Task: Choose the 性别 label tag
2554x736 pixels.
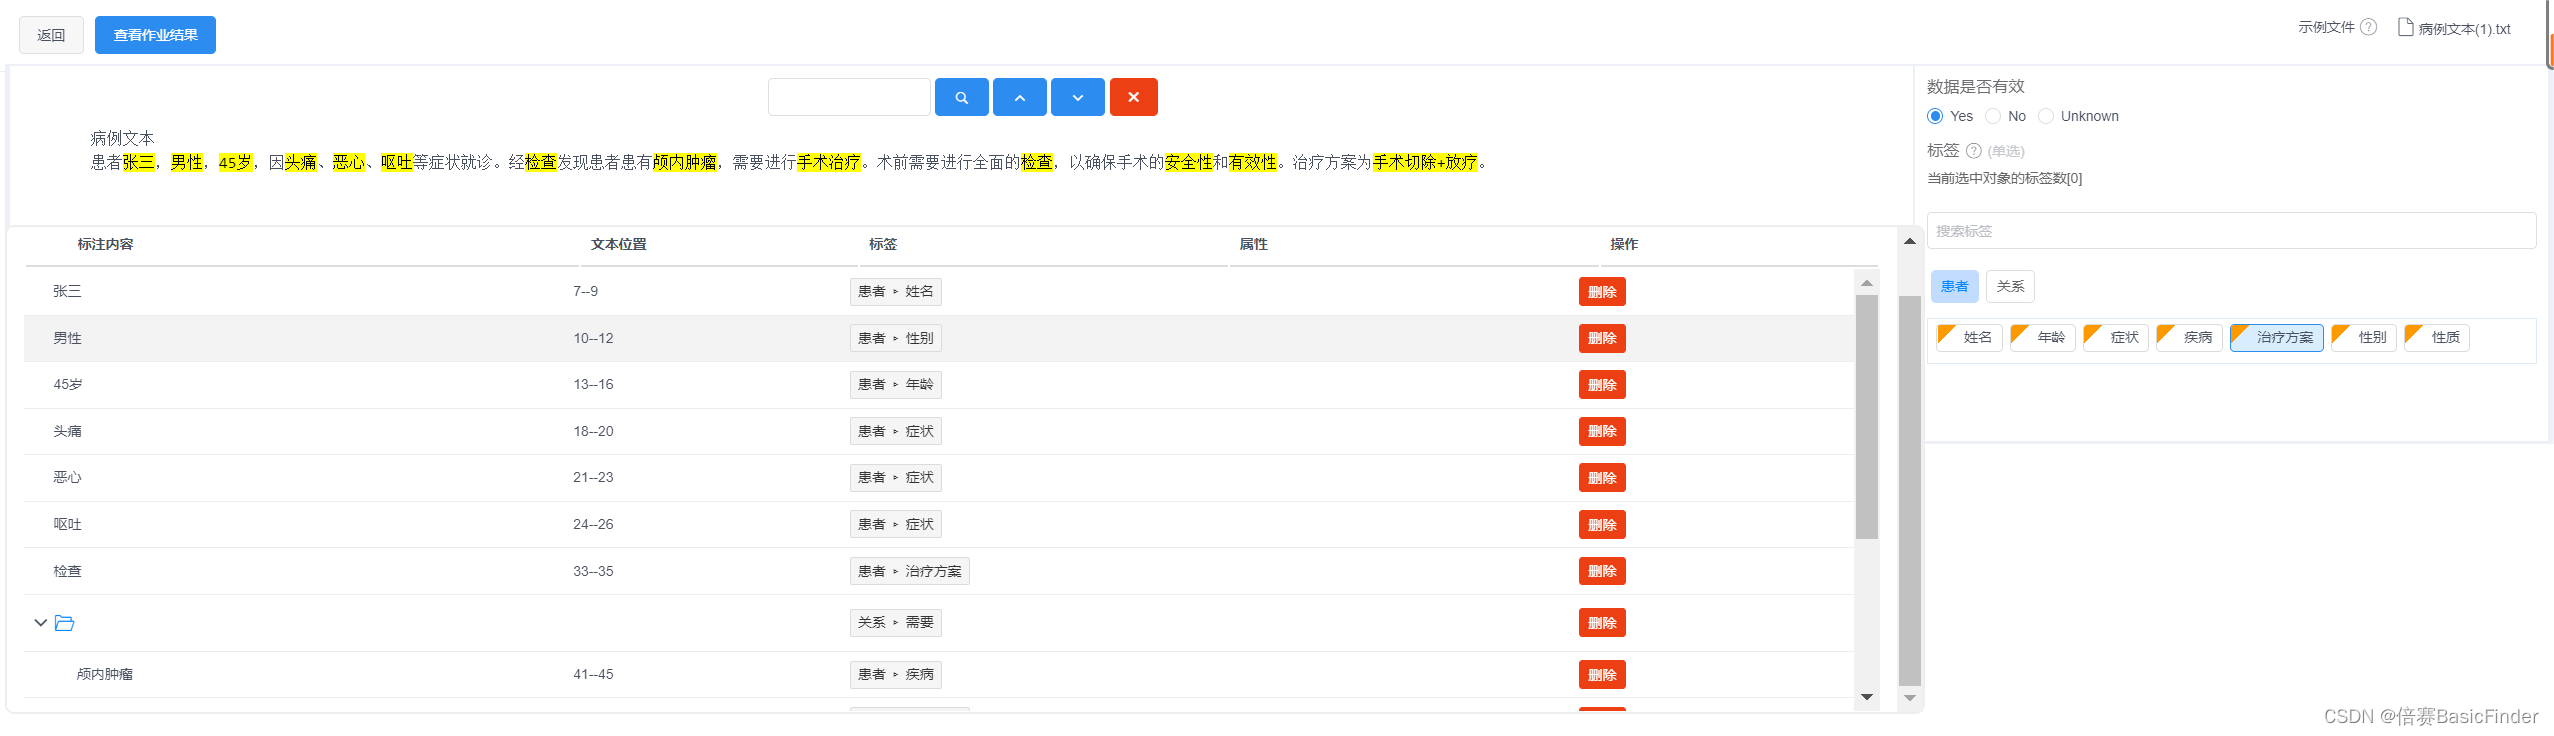Action: pos(2364,338)
